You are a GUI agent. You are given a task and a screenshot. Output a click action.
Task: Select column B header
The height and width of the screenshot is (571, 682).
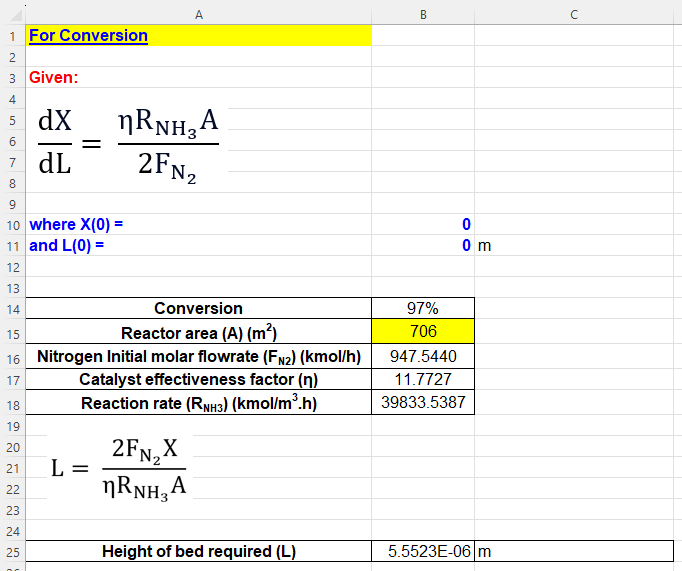(422, 14)
